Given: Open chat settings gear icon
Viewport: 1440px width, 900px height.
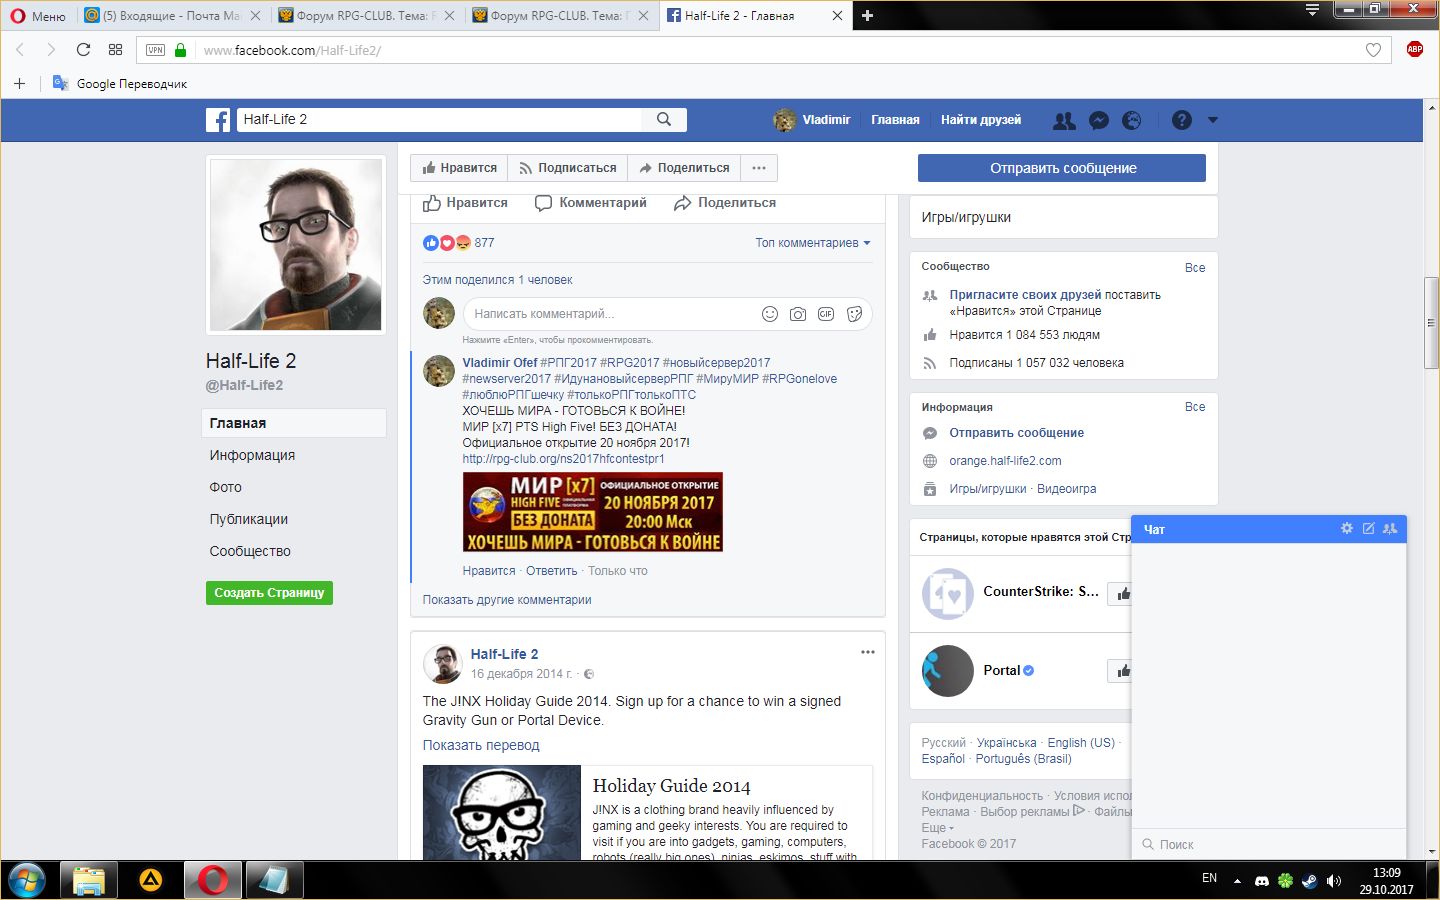Looking at the screenshot, I should coord(1346,528).
